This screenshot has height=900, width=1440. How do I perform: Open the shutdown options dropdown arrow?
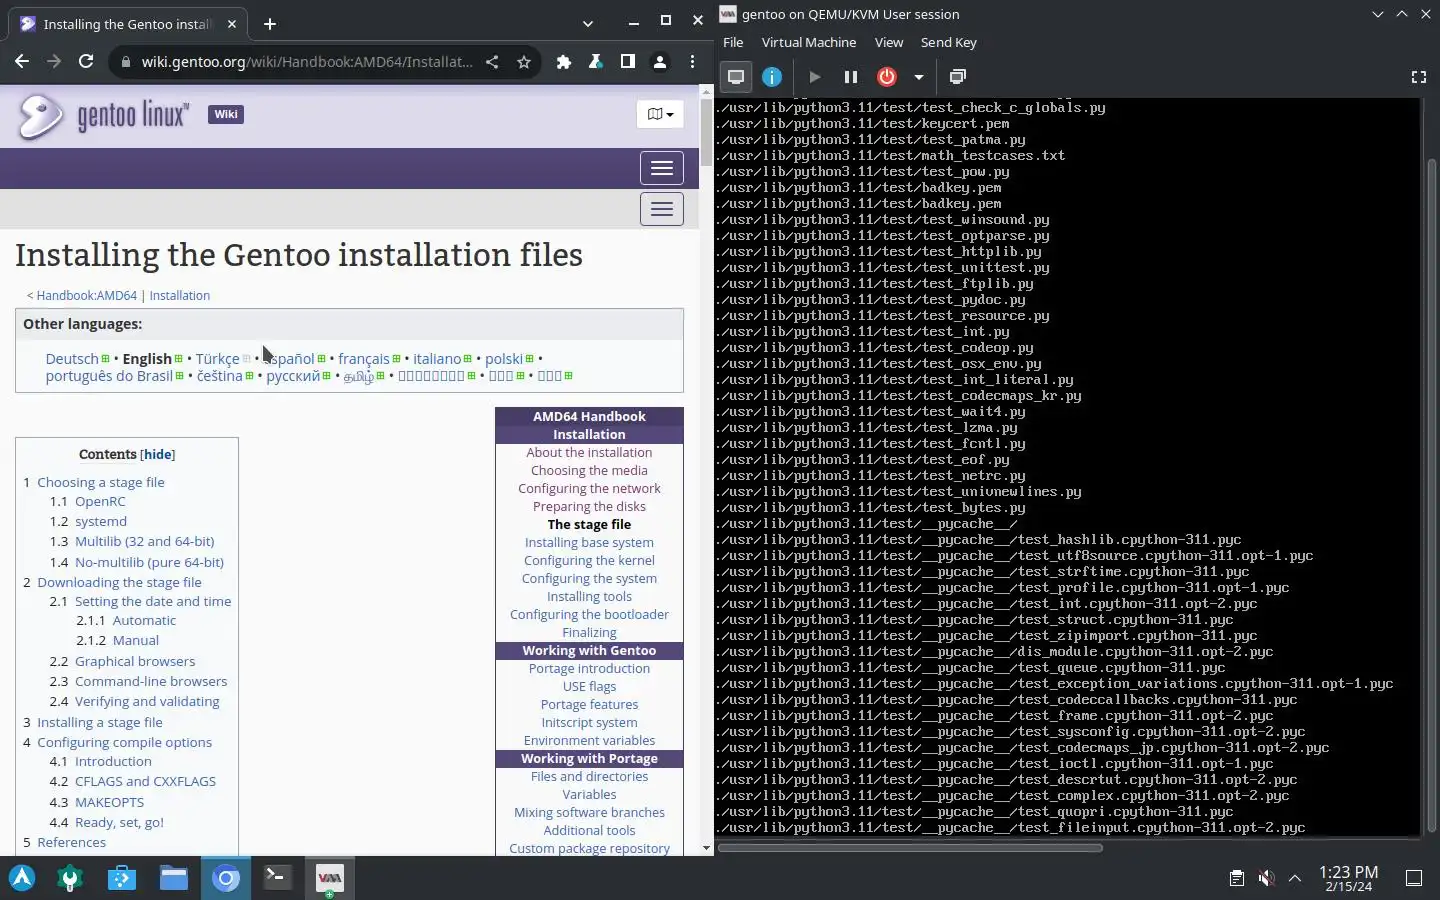click(918, 76)
